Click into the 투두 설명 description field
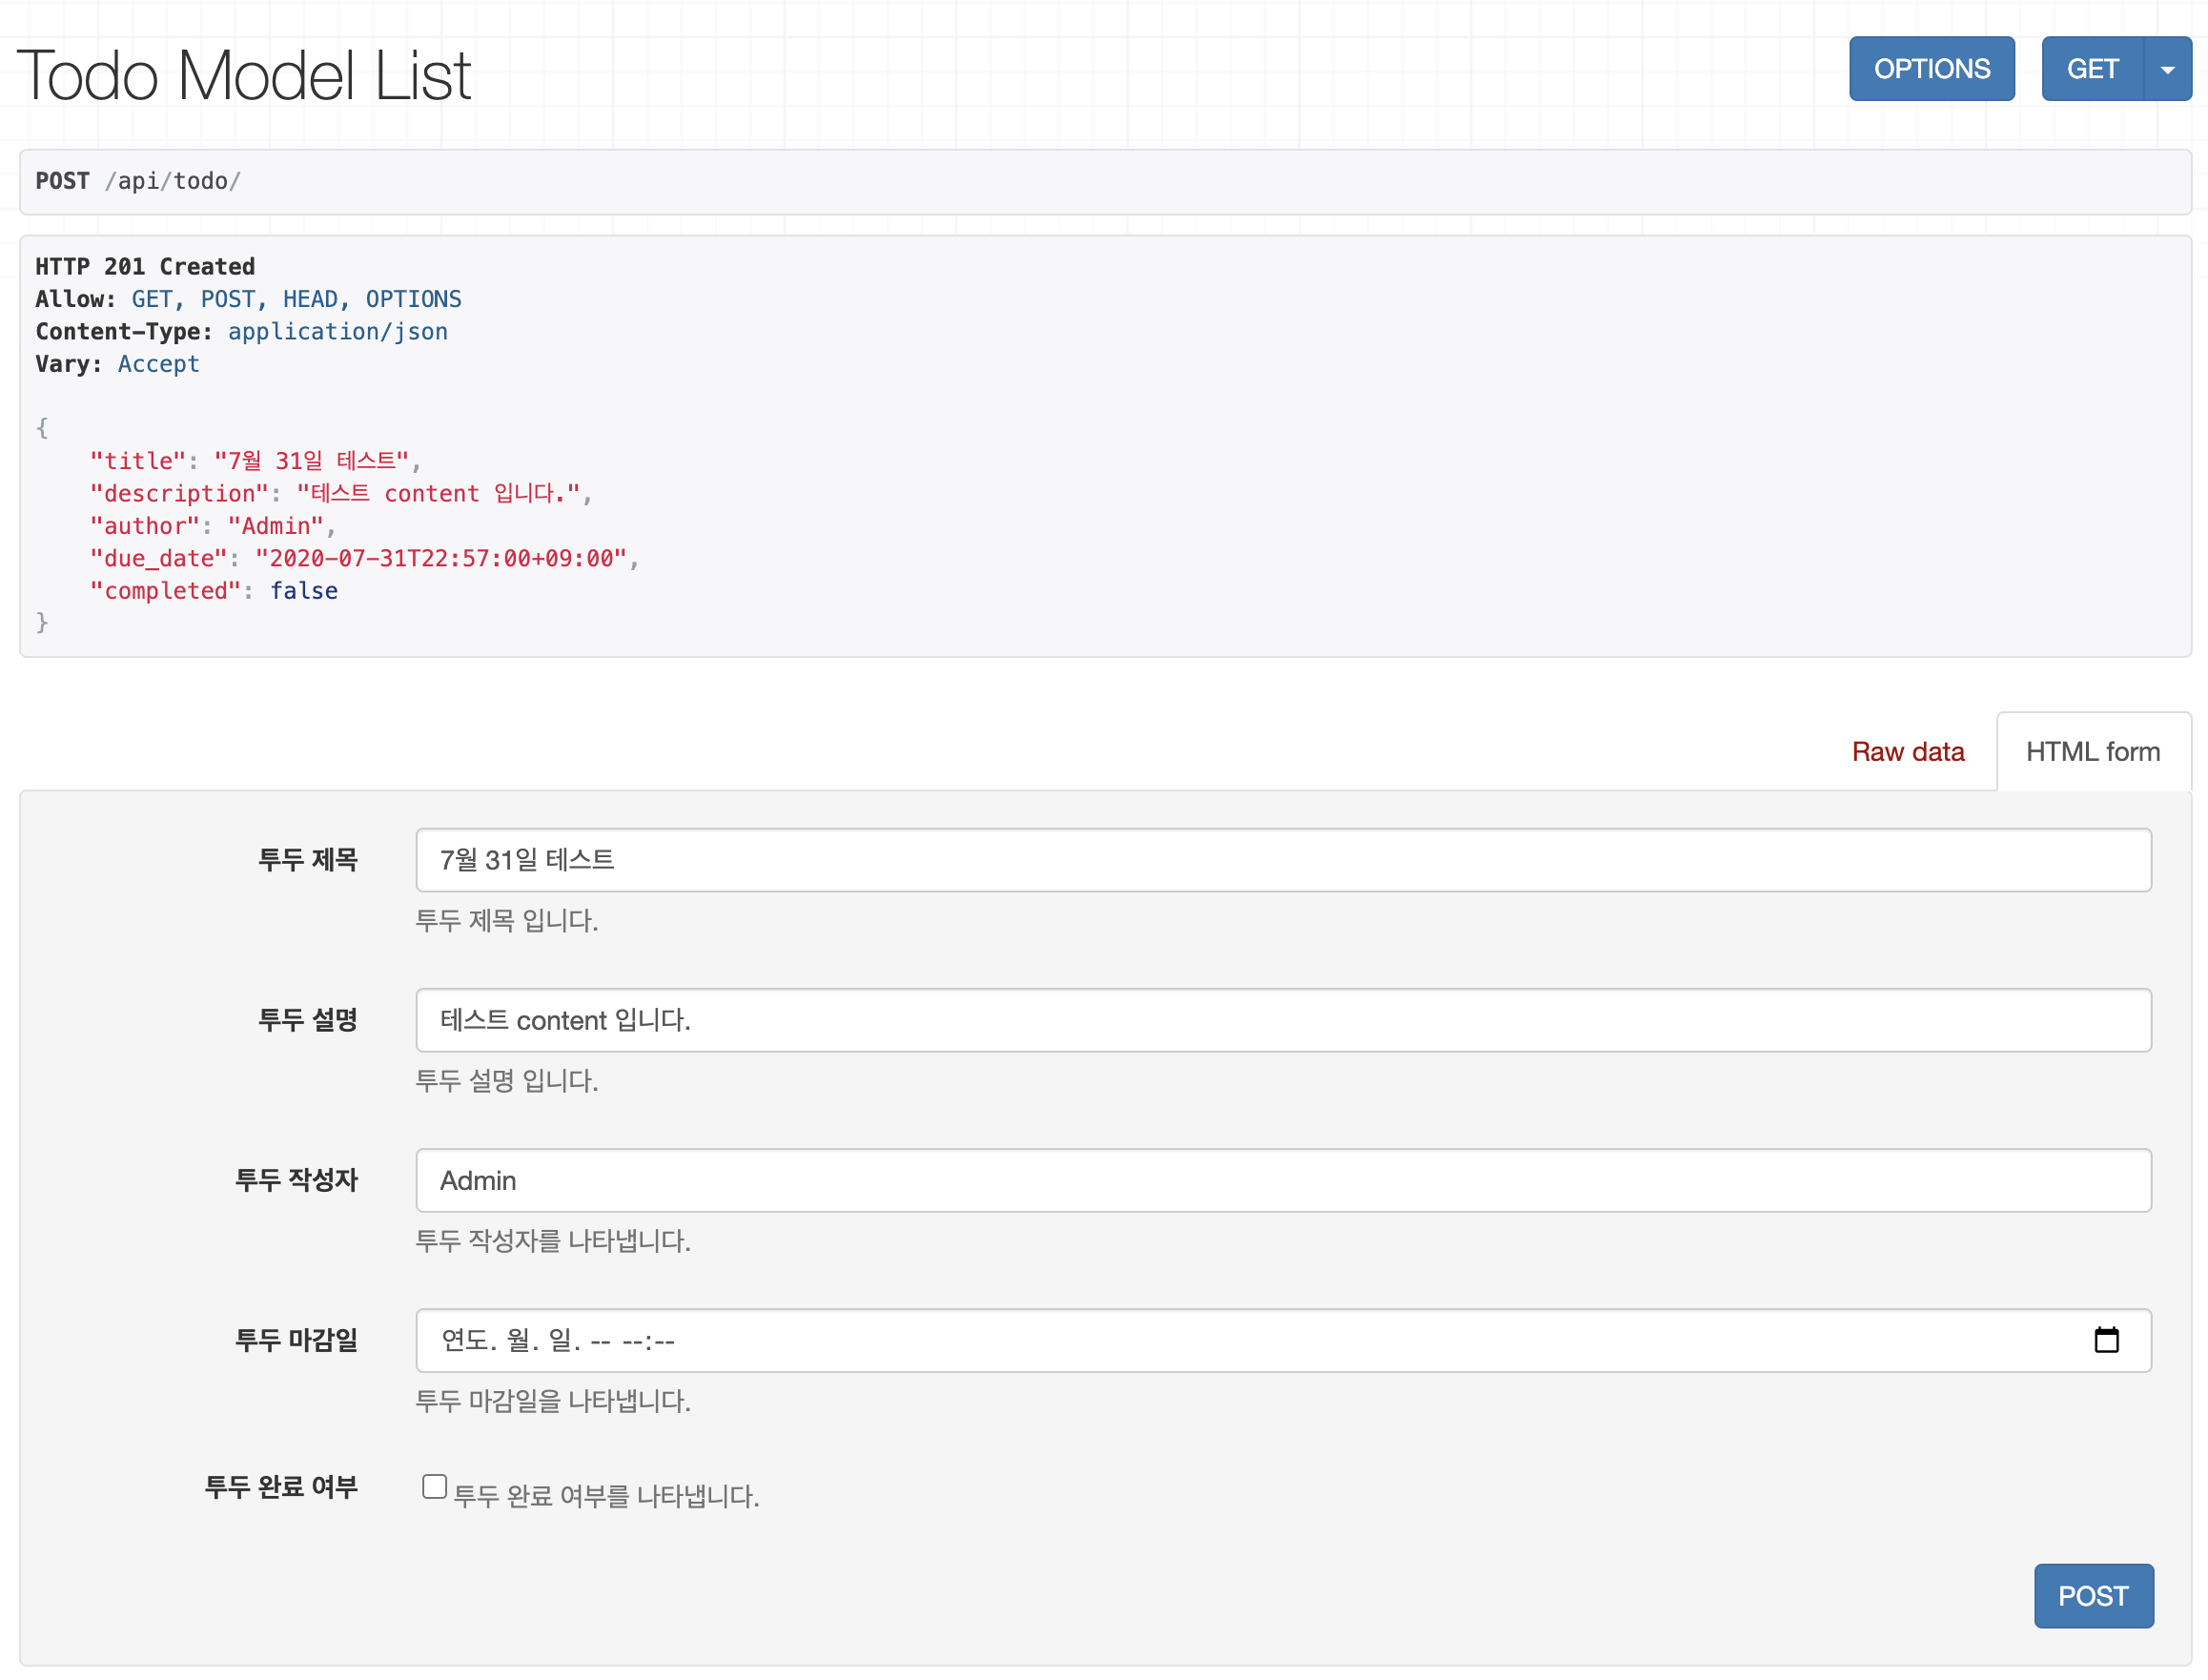The image size is (2208, 1680). point(1282,1020)
